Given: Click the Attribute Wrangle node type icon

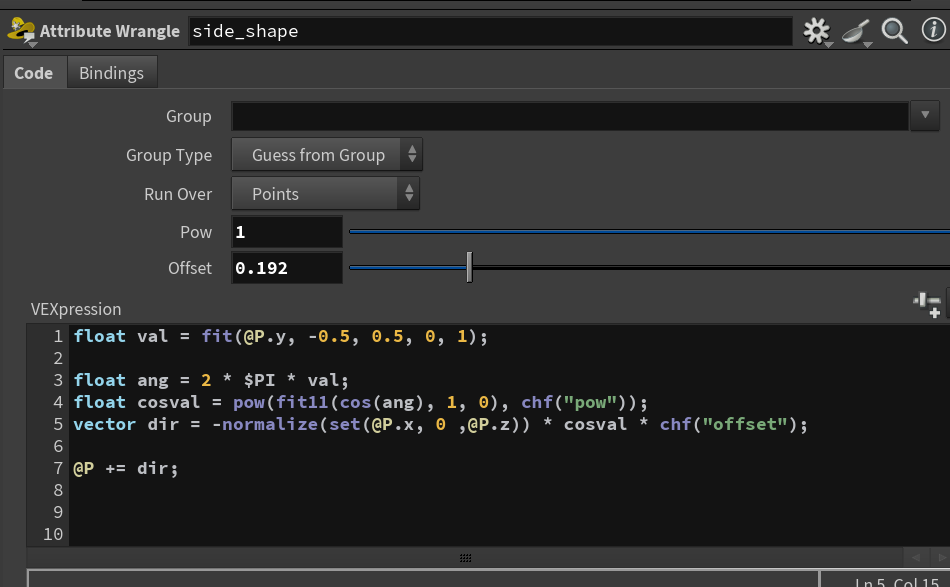Looking at the screenshot, I should click(22, 31).
